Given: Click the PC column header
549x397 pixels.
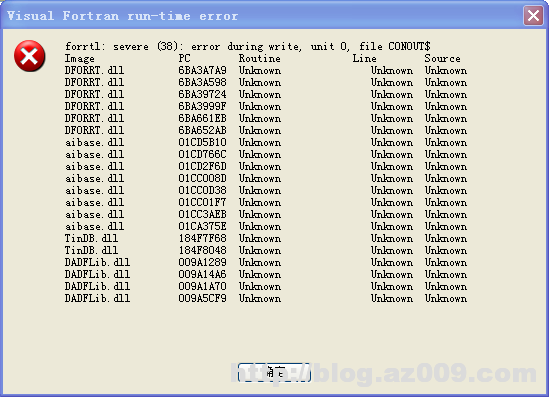Looking at the screenshot, I should click(185, 58).
